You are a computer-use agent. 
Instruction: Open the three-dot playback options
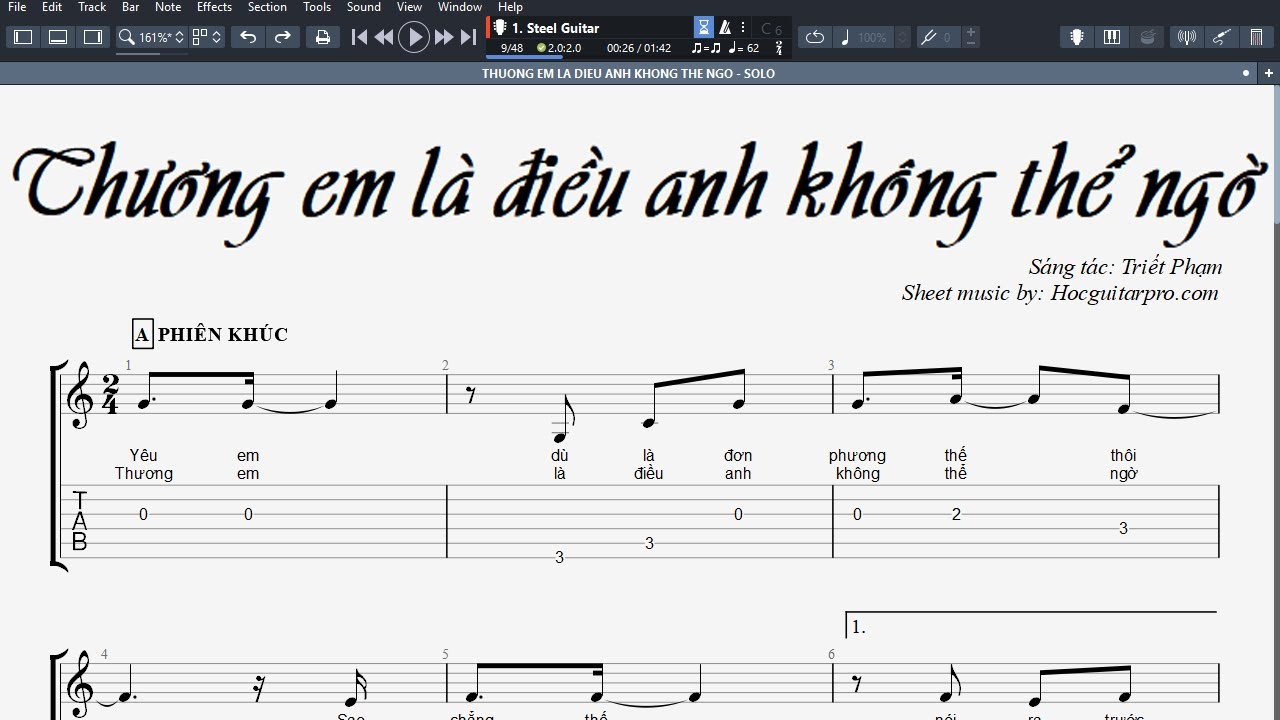(x=743, y=28)
